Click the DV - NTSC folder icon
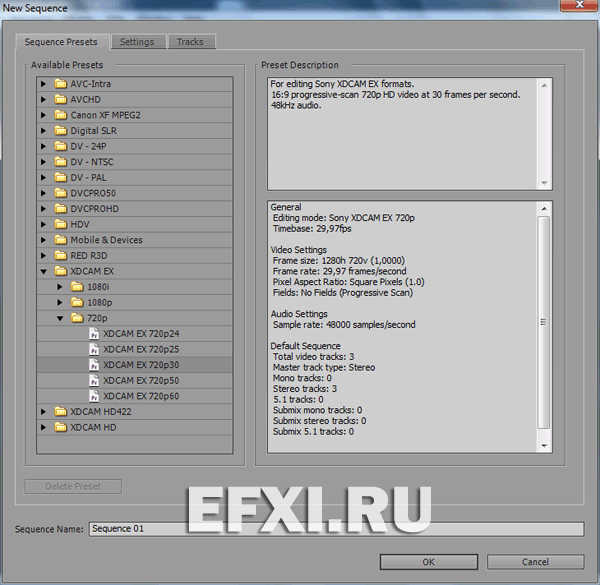Image resolution: width=600 pixels, height=585 pixels. [60, 161]
